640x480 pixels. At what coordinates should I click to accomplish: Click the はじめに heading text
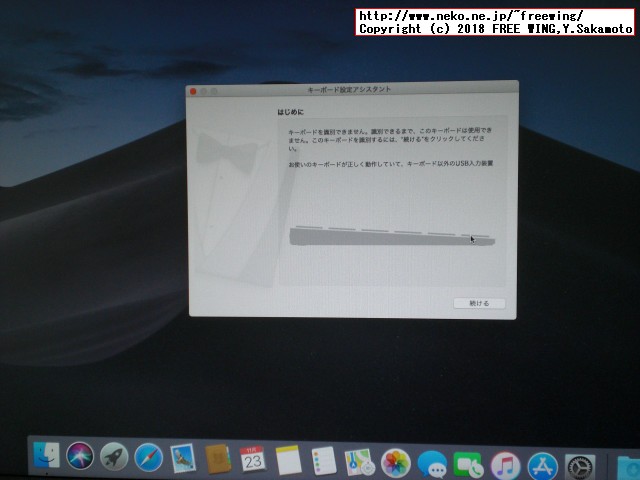click(291, 112)
